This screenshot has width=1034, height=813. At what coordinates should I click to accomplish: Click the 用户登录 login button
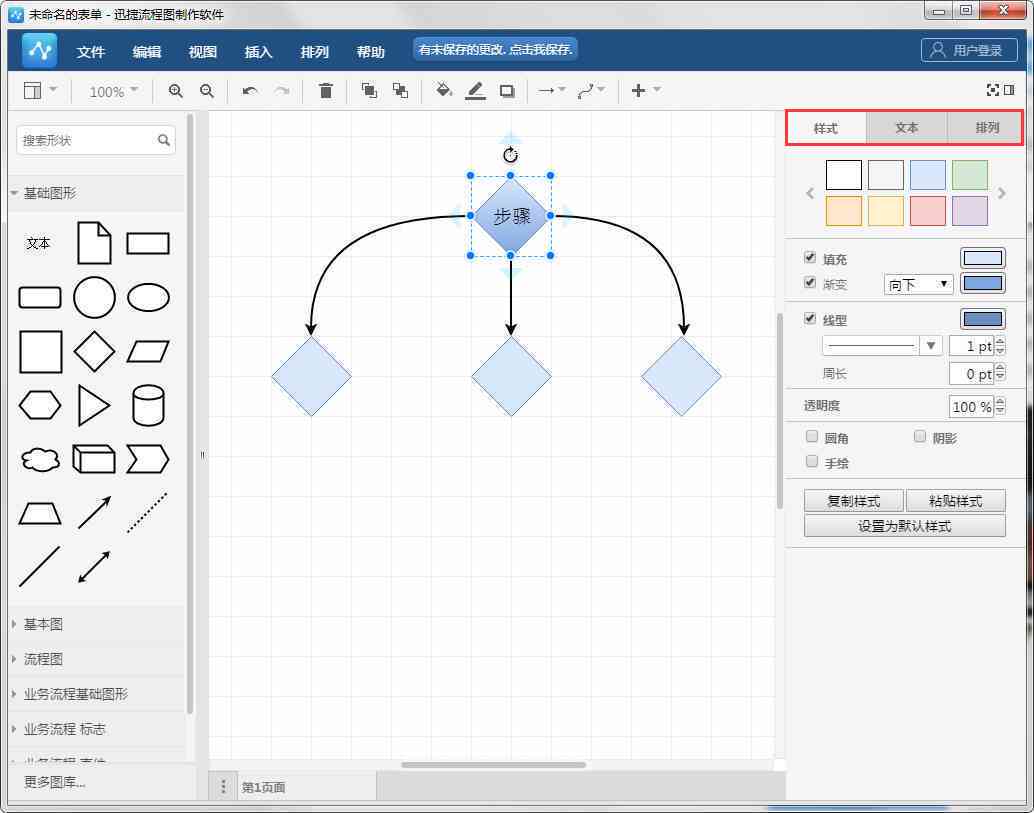coord(969,50)
